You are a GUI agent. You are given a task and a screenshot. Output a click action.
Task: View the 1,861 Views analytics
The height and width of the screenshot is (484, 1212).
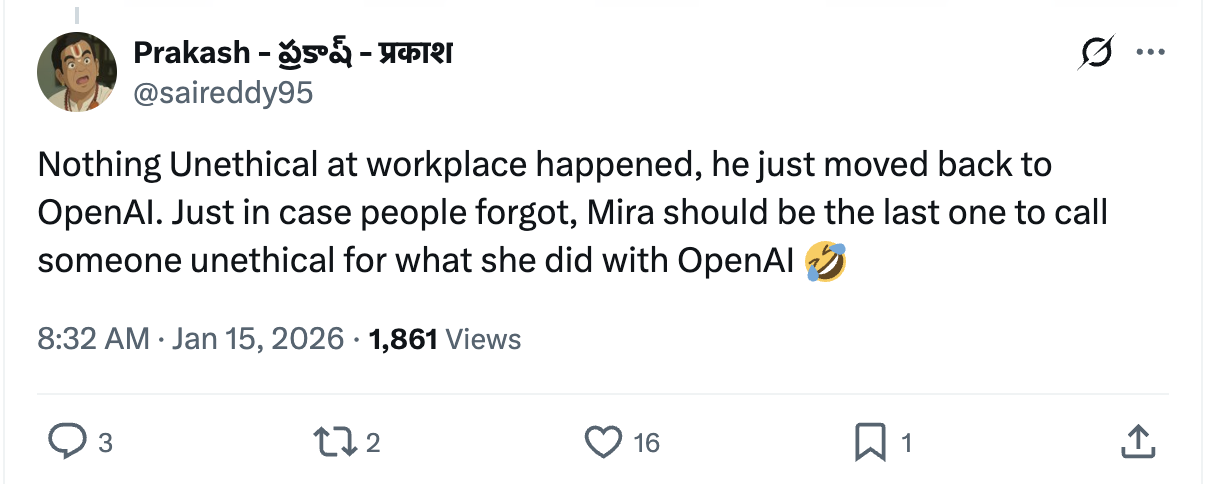point(445,339)
